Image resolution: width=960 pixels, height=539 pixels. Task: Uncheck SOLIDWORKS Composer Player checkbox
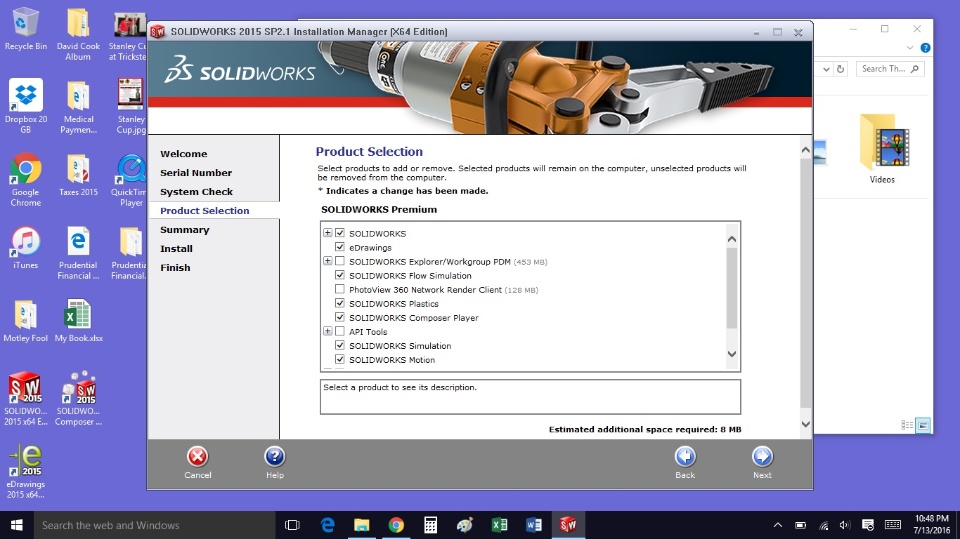(x=340, y=317)
